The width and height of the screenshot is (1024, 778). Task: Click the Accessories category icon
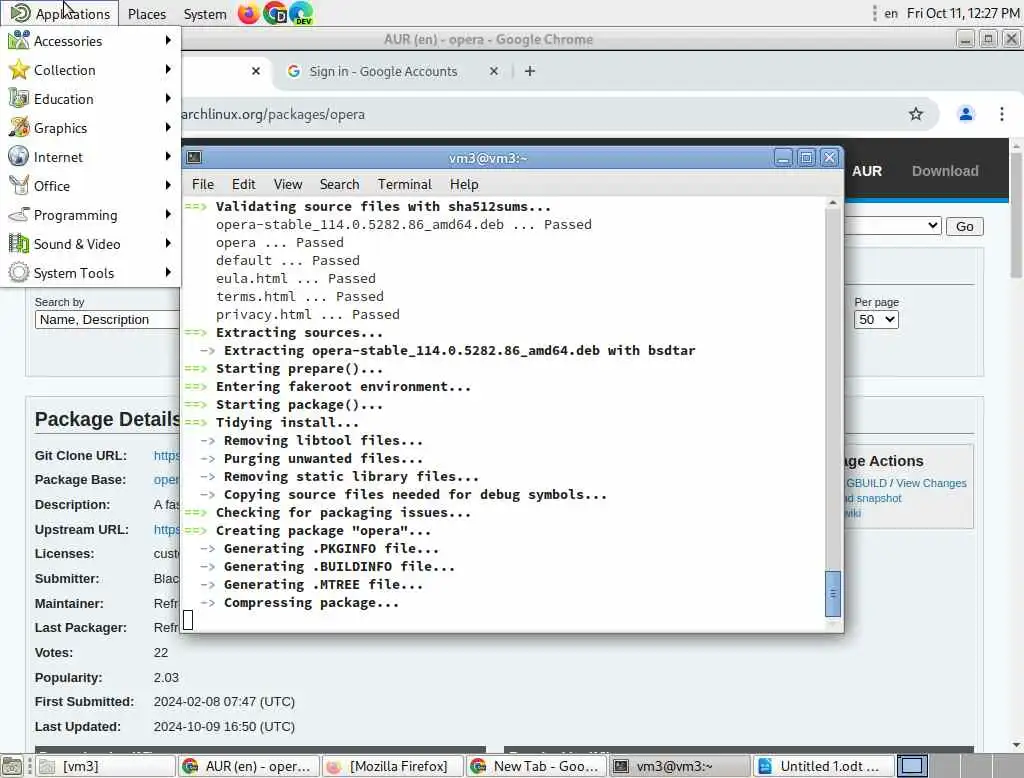tap(18, 41)
